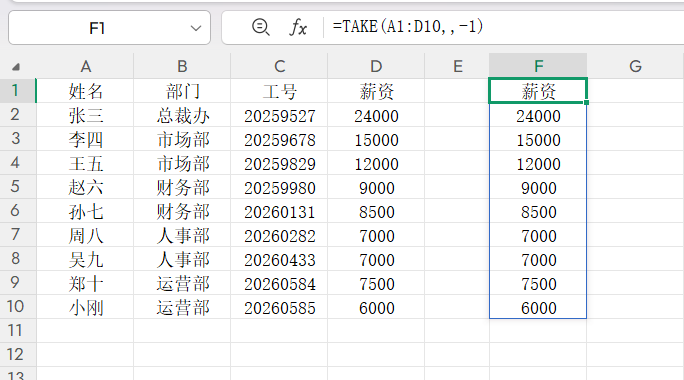Select column A header
684x380 pixels.
[86, 66]
